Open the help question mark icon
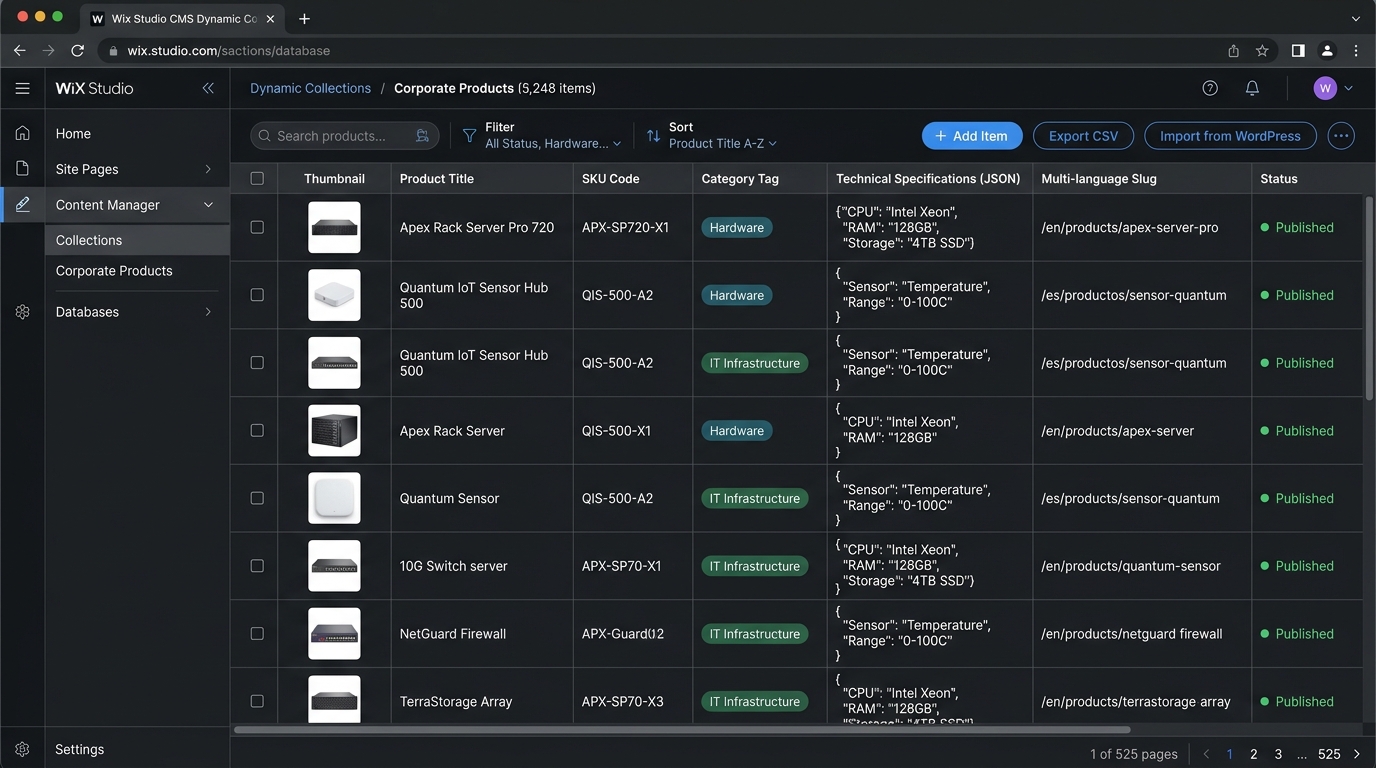This screenshot has width=1376, height=768. point(1210,88)
